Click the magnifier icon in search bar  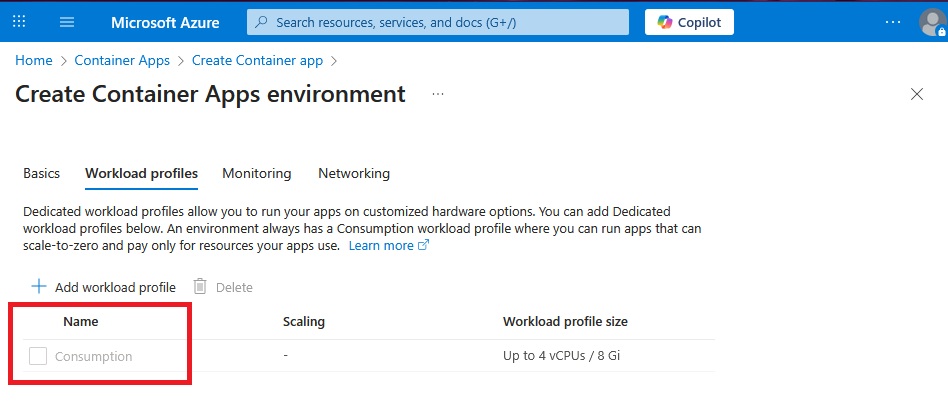tap(261, 22)
